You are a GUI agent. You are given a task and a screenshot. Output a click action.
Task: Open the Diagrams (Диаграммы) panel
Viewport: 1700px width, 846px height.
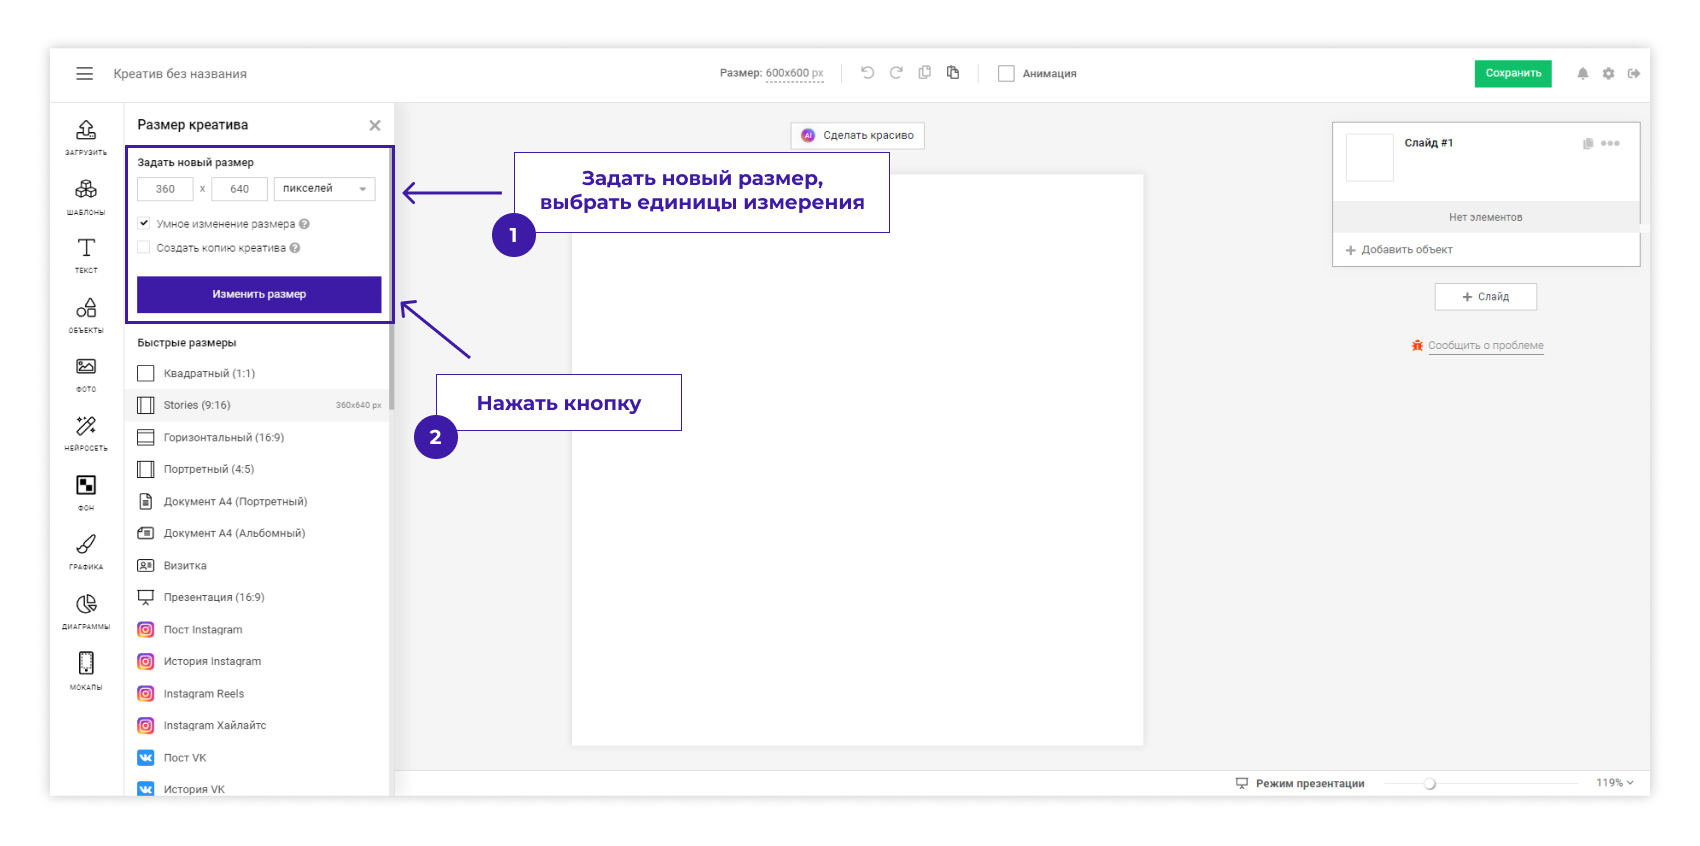(86, 608)
